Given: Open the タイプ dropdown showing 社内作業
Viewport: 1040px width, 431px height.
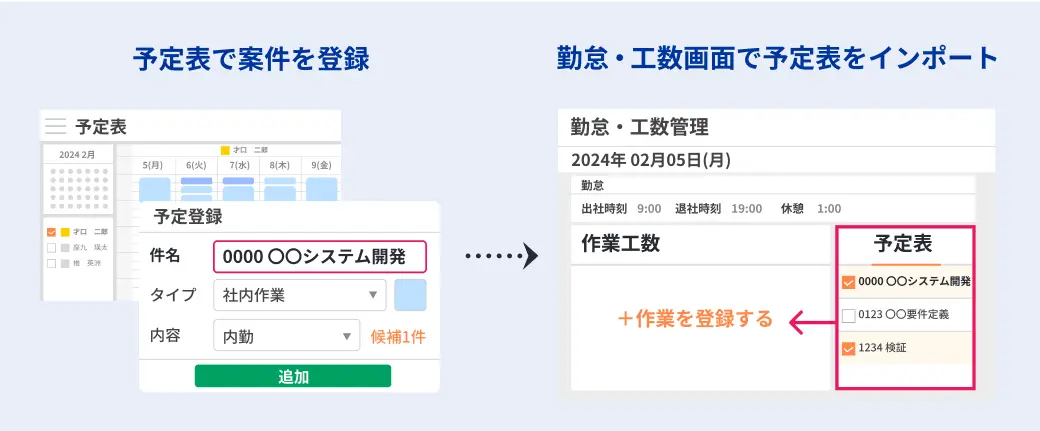Looking at the screenshot, I should [x=300, y=295].
